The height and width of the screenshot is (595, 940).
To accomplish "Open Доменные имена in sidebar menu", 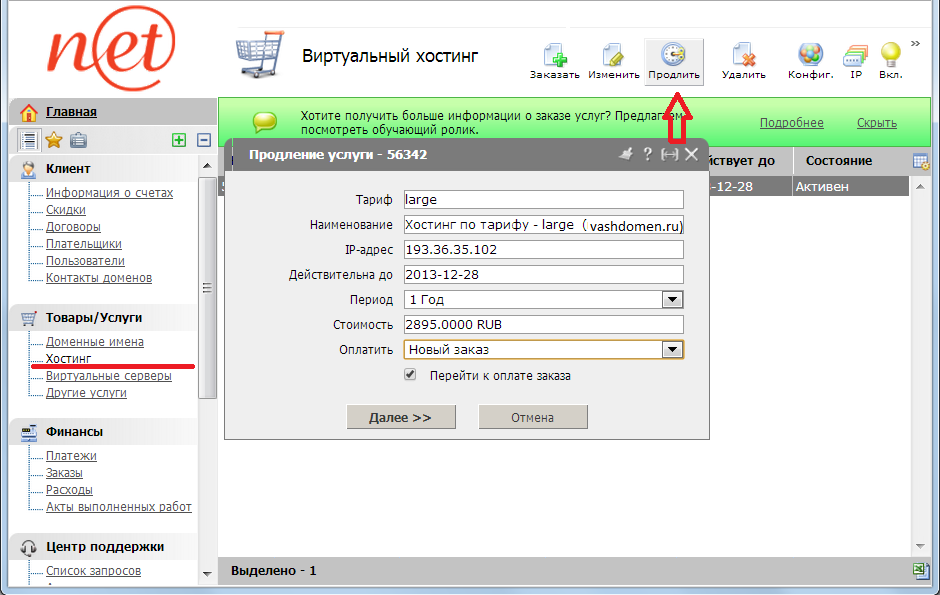I will coord(95,342).
